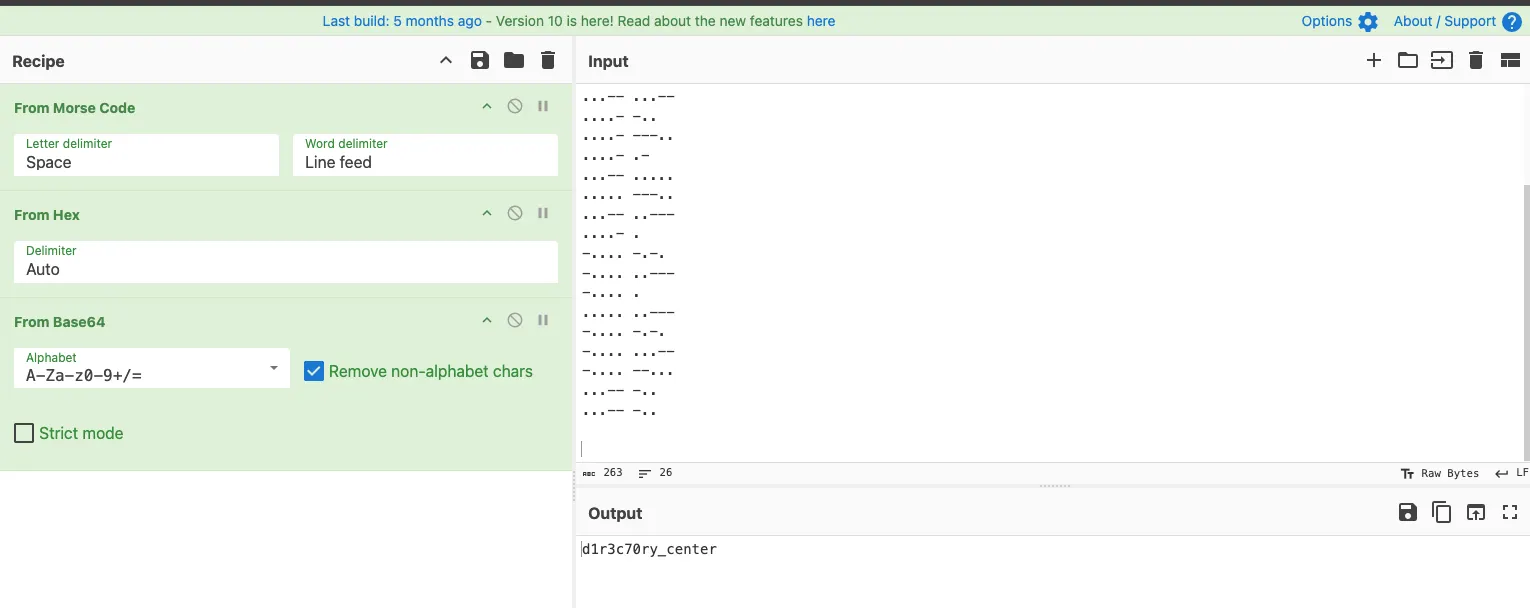The height and width of the screenshot is (608, 1530).
Task: Copy raw output to clipboard
Action: click(1442, 513)
